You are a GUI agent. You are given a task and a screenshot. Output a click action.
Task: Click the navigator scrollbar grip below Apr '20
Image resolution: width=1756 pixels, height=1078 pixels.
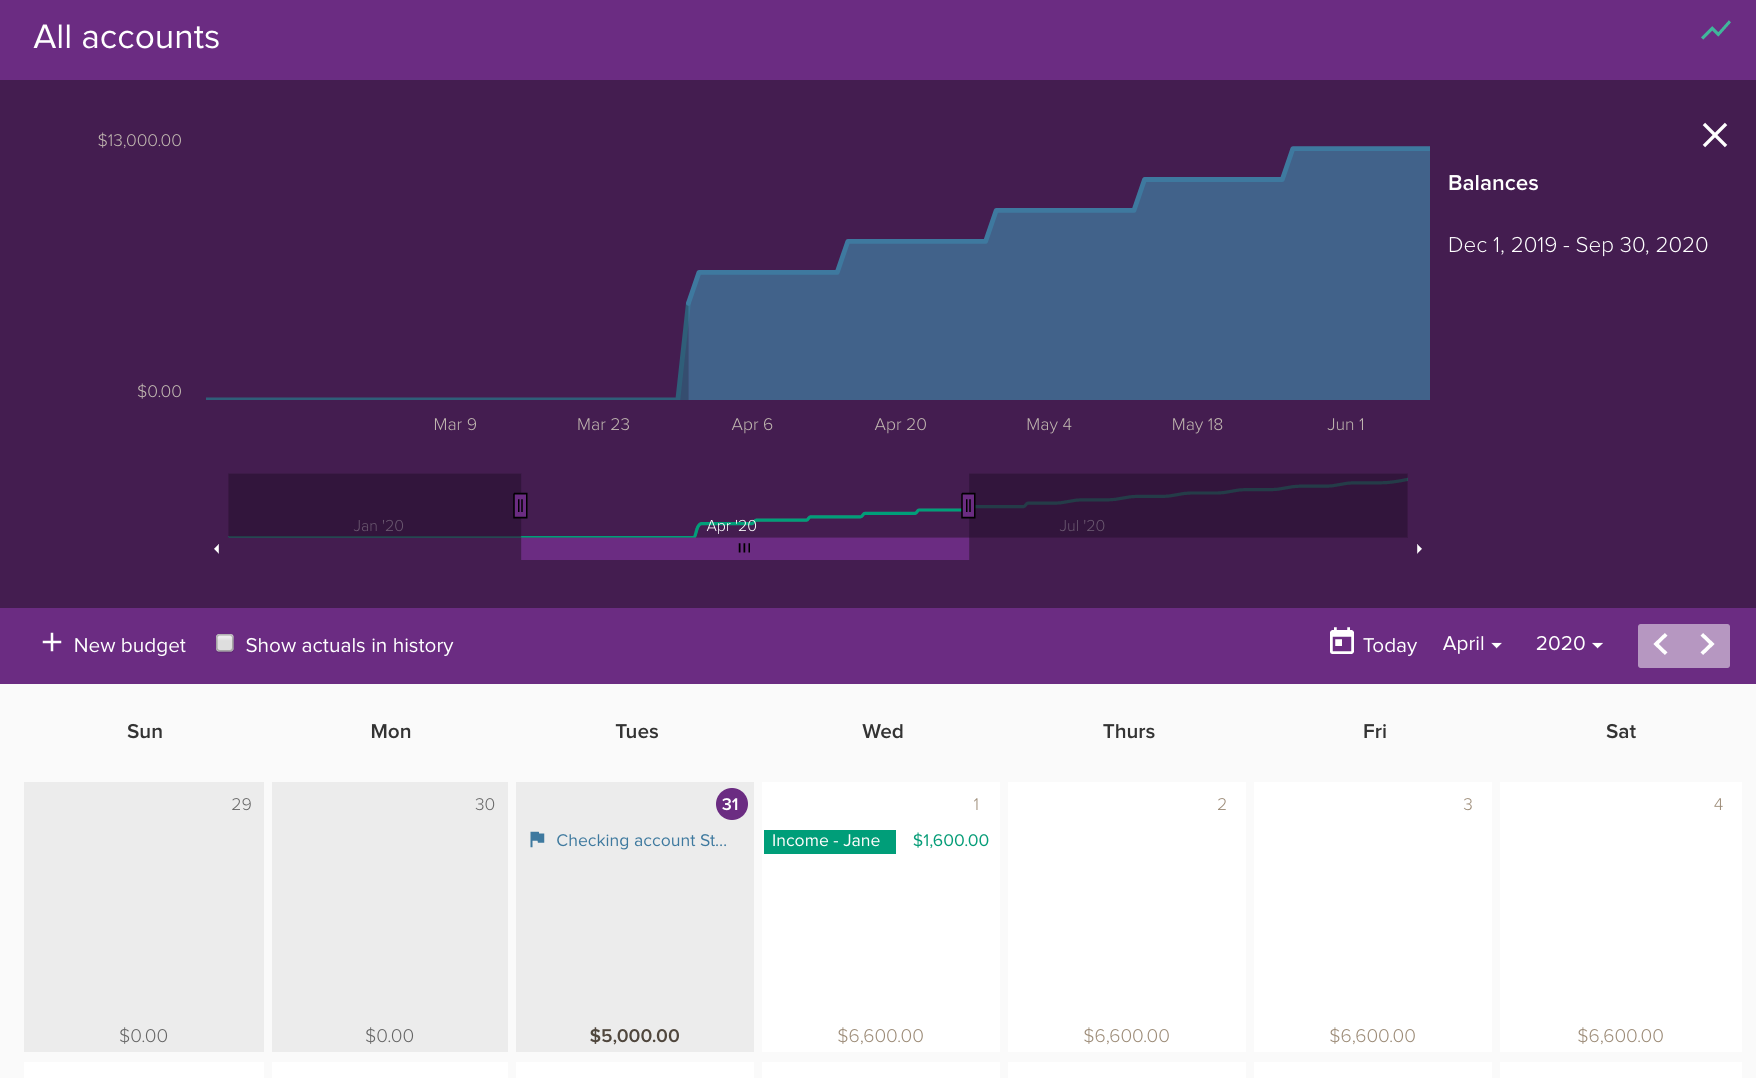tap(744, 548)
